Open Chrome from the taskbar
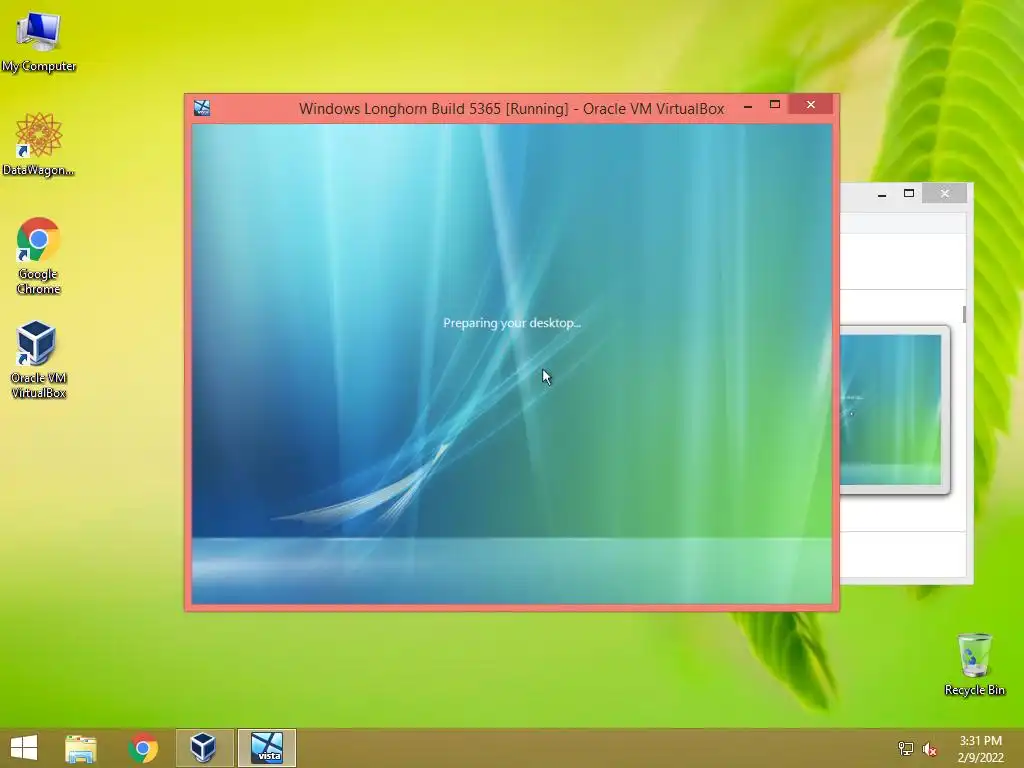Image resolution: width=1024 pixels, height=768 pixels. [144, 748]
